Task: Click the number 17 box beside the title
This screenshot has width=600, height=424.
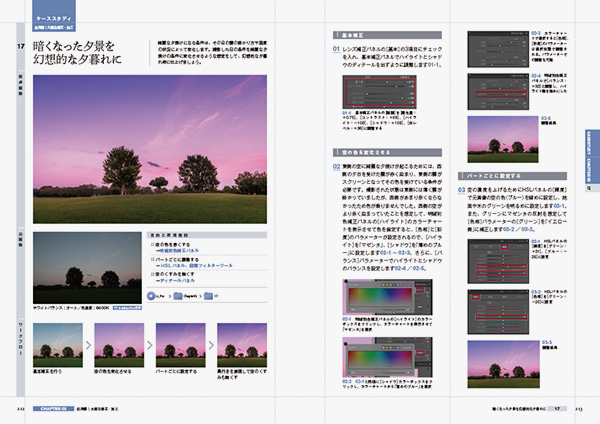Action: [x=20, y=46]
